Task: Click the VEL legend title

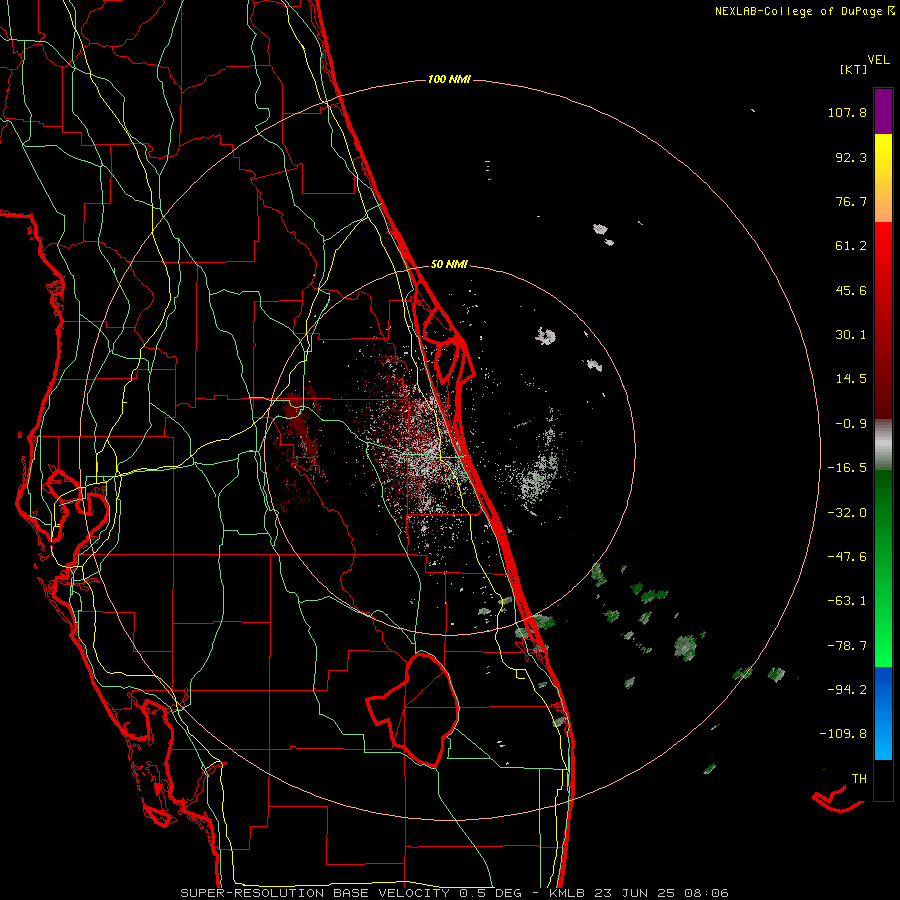Action: [878, 60]
